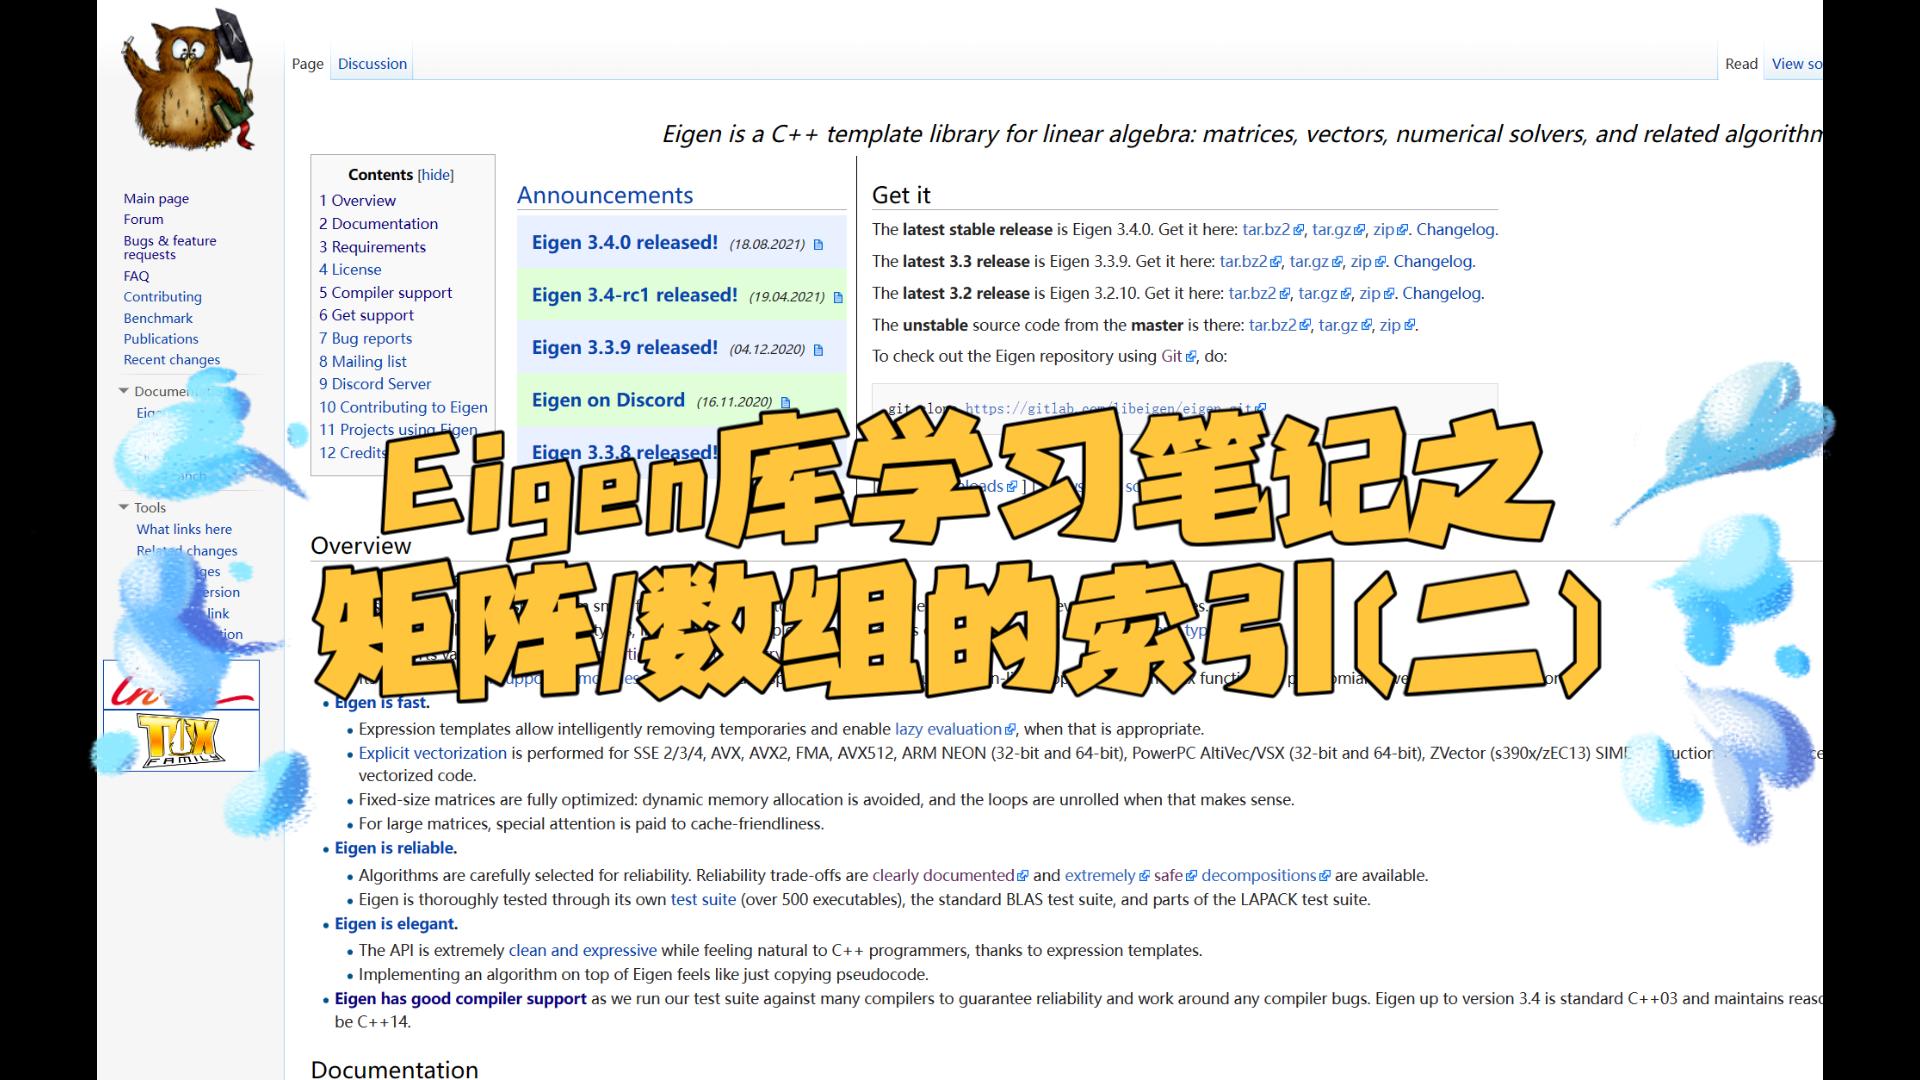
Task: Jump to 6 Get support in contents
Action: 366,315
